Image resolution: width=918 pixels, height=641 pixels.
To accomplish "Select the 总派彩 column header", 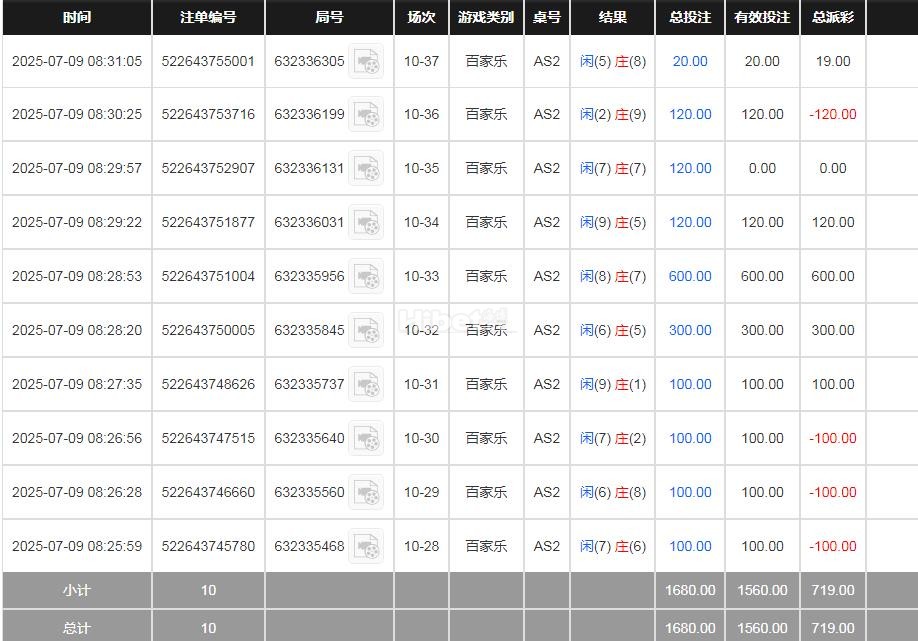I will pos(832,17).
